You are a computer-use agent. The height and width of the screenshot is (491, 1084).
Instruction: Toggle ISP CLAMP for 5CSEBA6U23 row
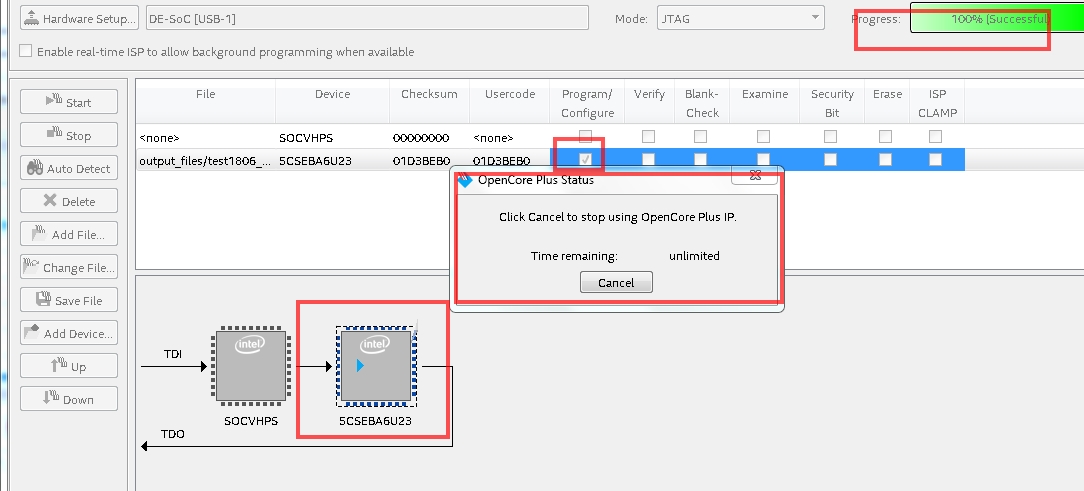click(x=935, y=159)
